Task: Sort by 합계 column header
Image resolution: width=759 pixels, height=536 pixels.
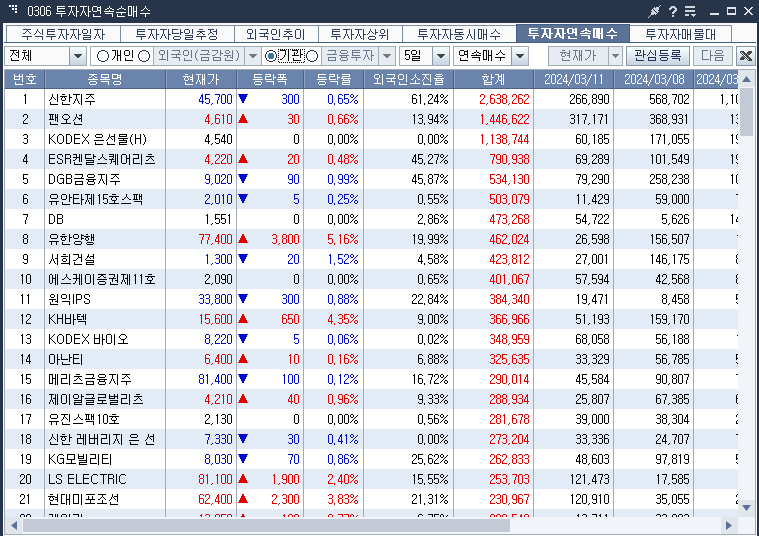Action: click(494, 79)
